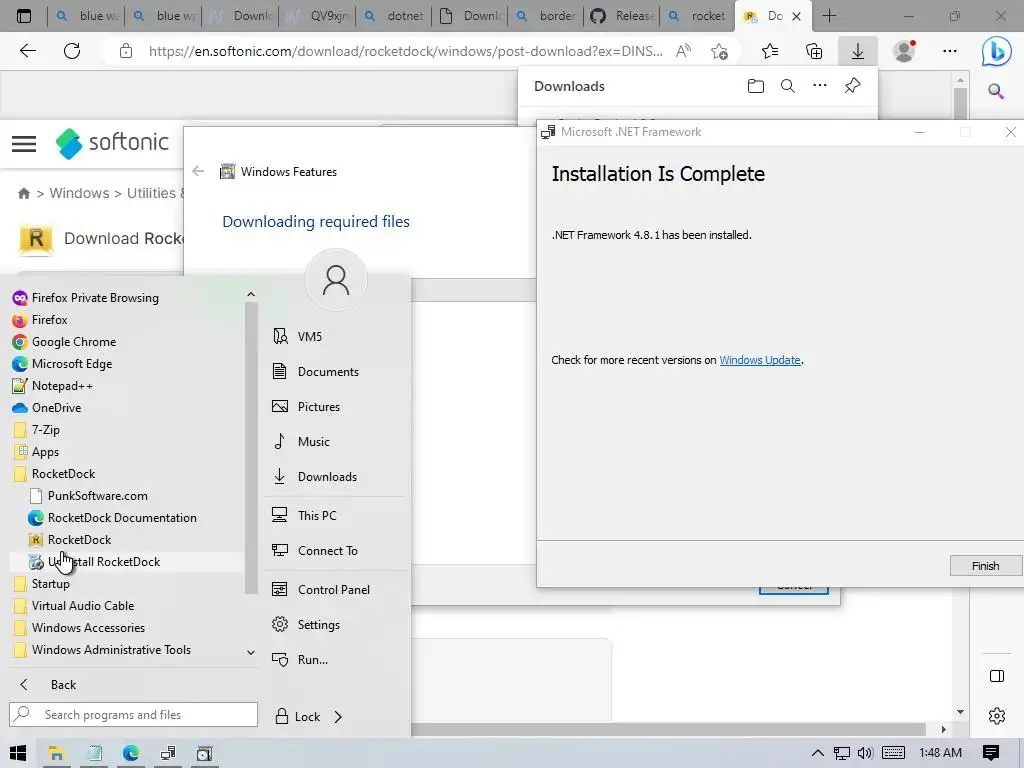Toggle Read aloud icon in address bar
The height and width of the screenshot is (768, 1024).
(x=683, y=51)
